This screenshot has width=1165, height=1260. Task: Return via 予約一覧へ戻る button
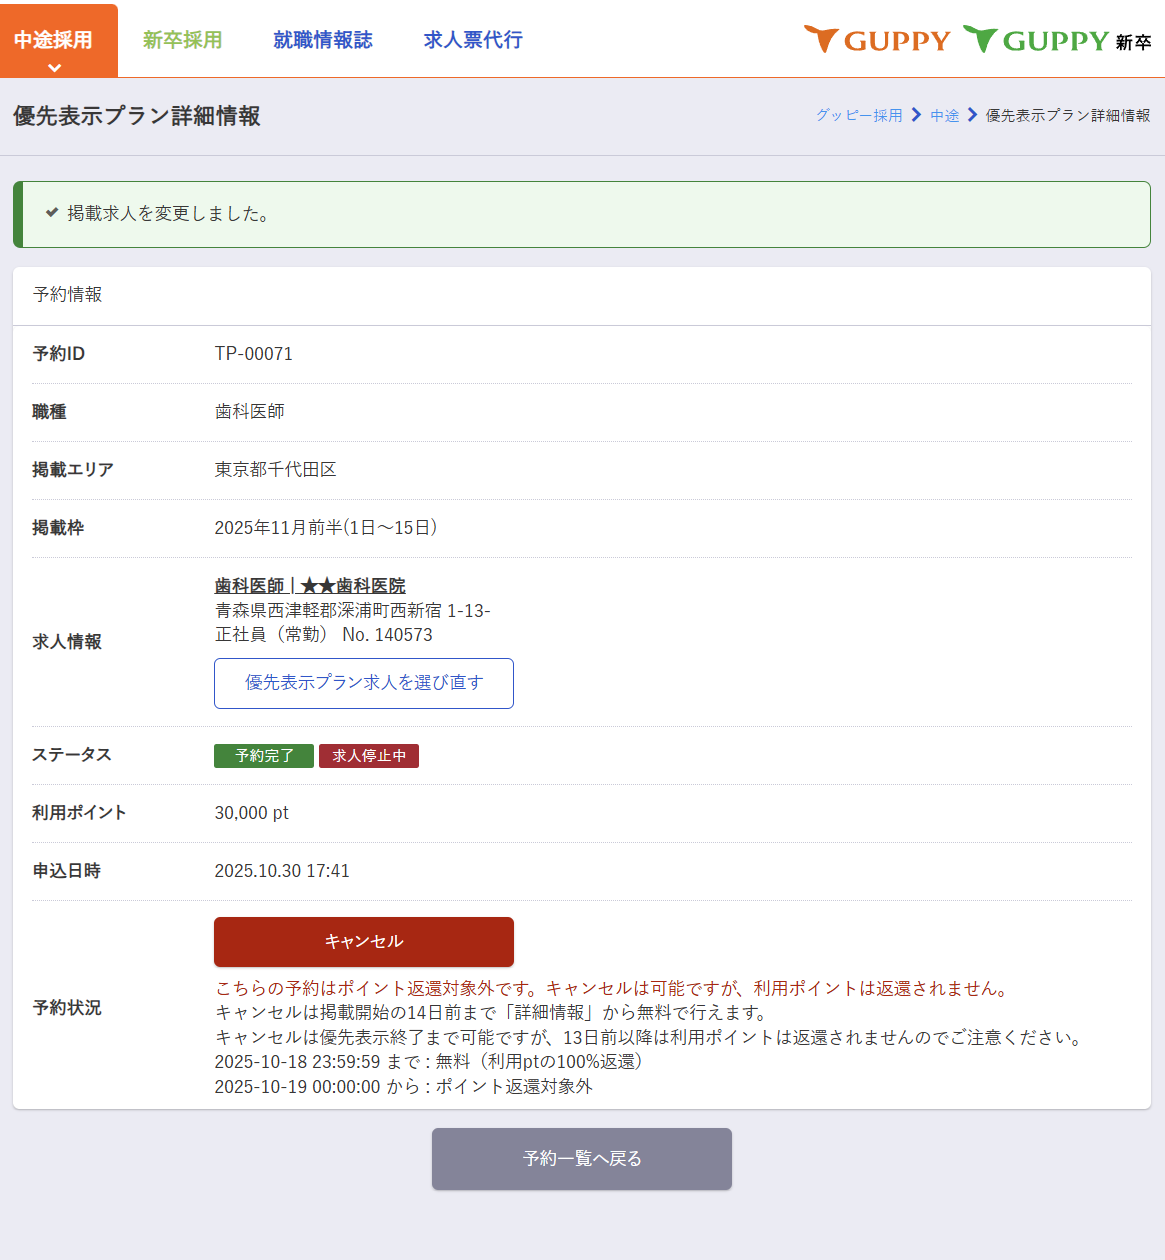coord(582,1159)
